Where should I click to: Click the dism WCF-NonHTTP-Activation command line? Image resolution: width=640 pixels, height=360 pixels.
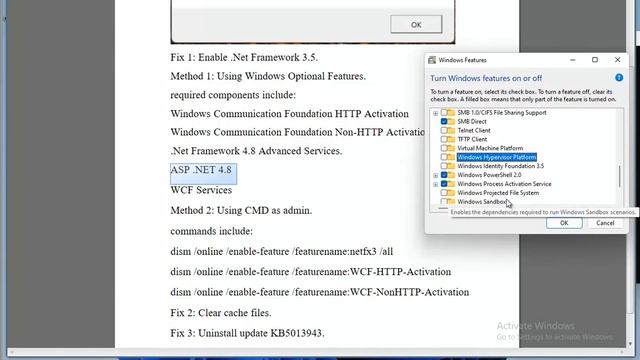click(x=320, y=292)
